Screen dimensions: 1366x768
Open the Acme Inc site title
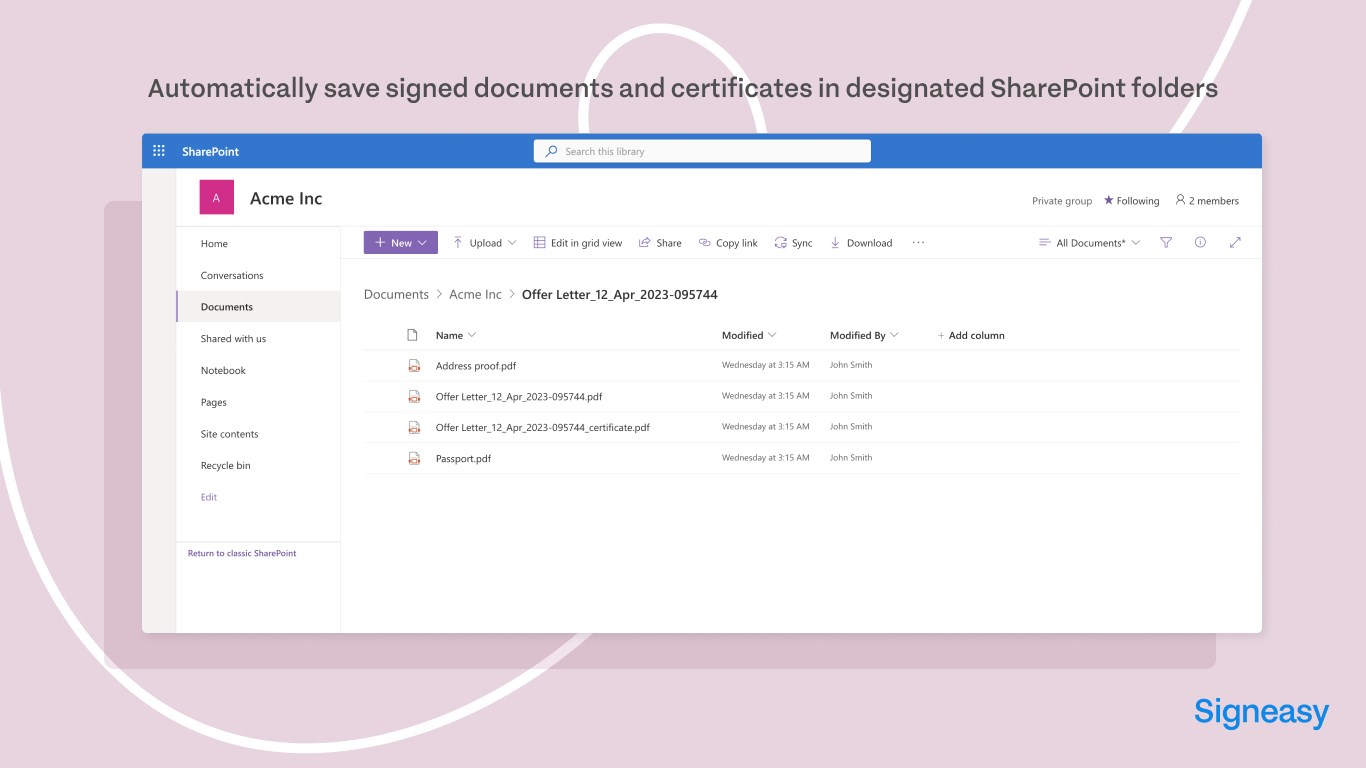[x=286, y=198]
